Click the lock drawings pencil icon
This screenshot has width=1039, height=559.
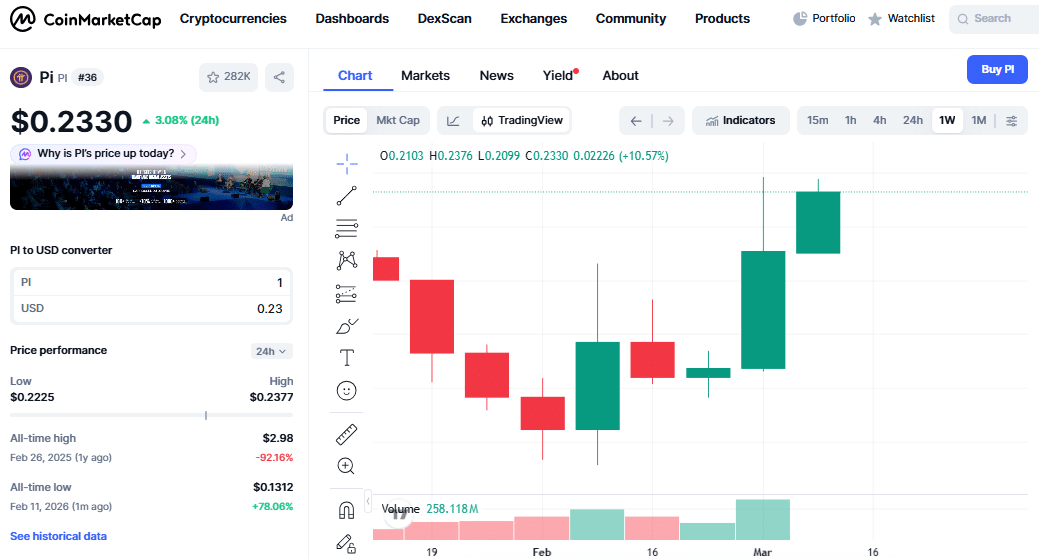click(x=347, y=543)
